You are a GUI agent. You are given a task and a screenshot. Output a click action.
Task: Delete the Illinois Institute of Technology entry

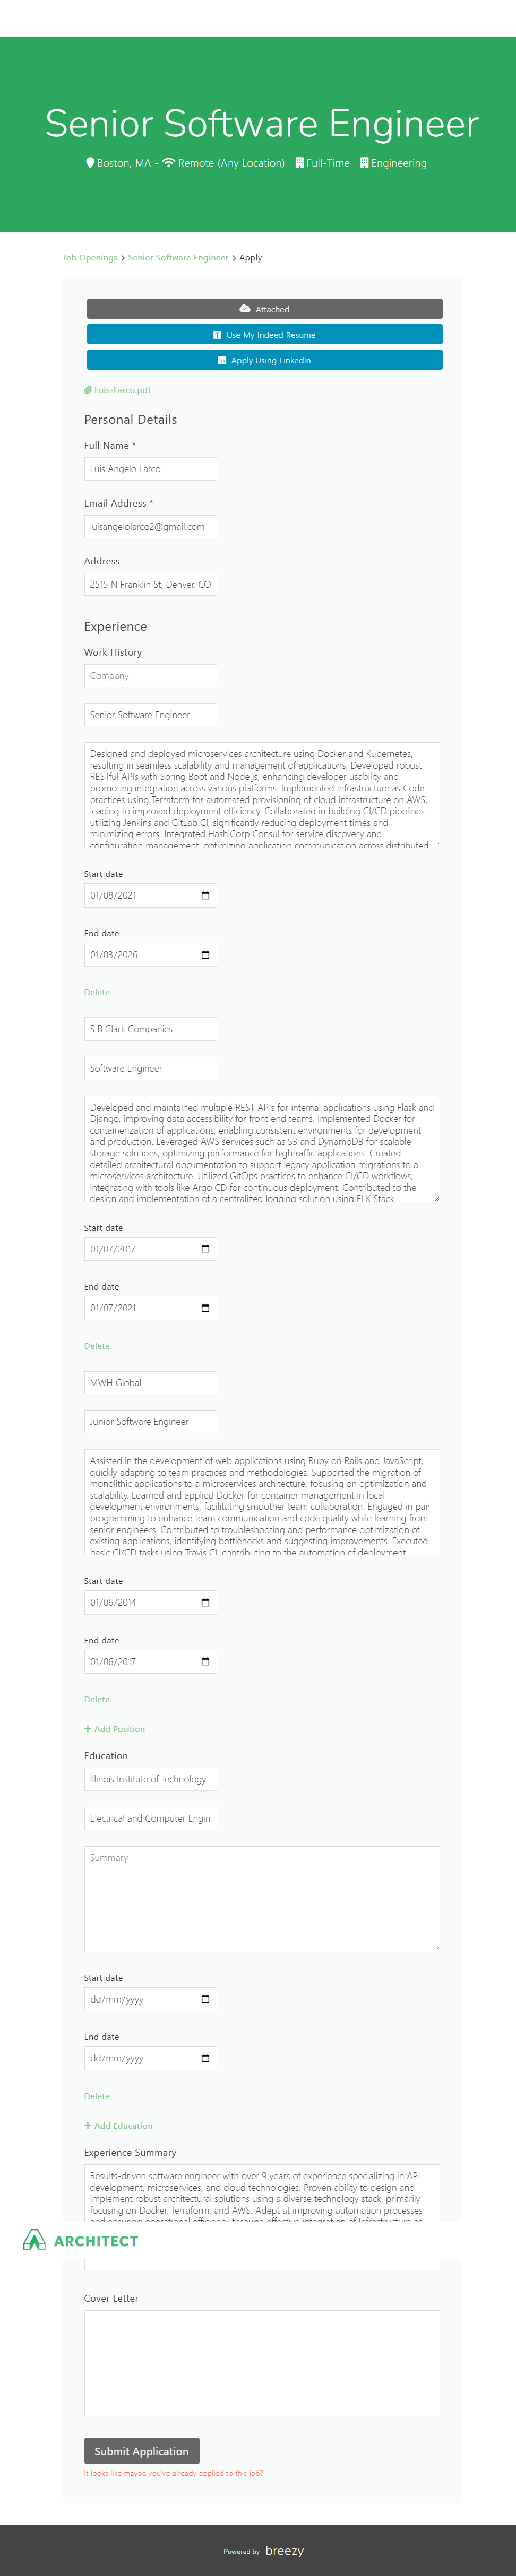pos(97,2096)
